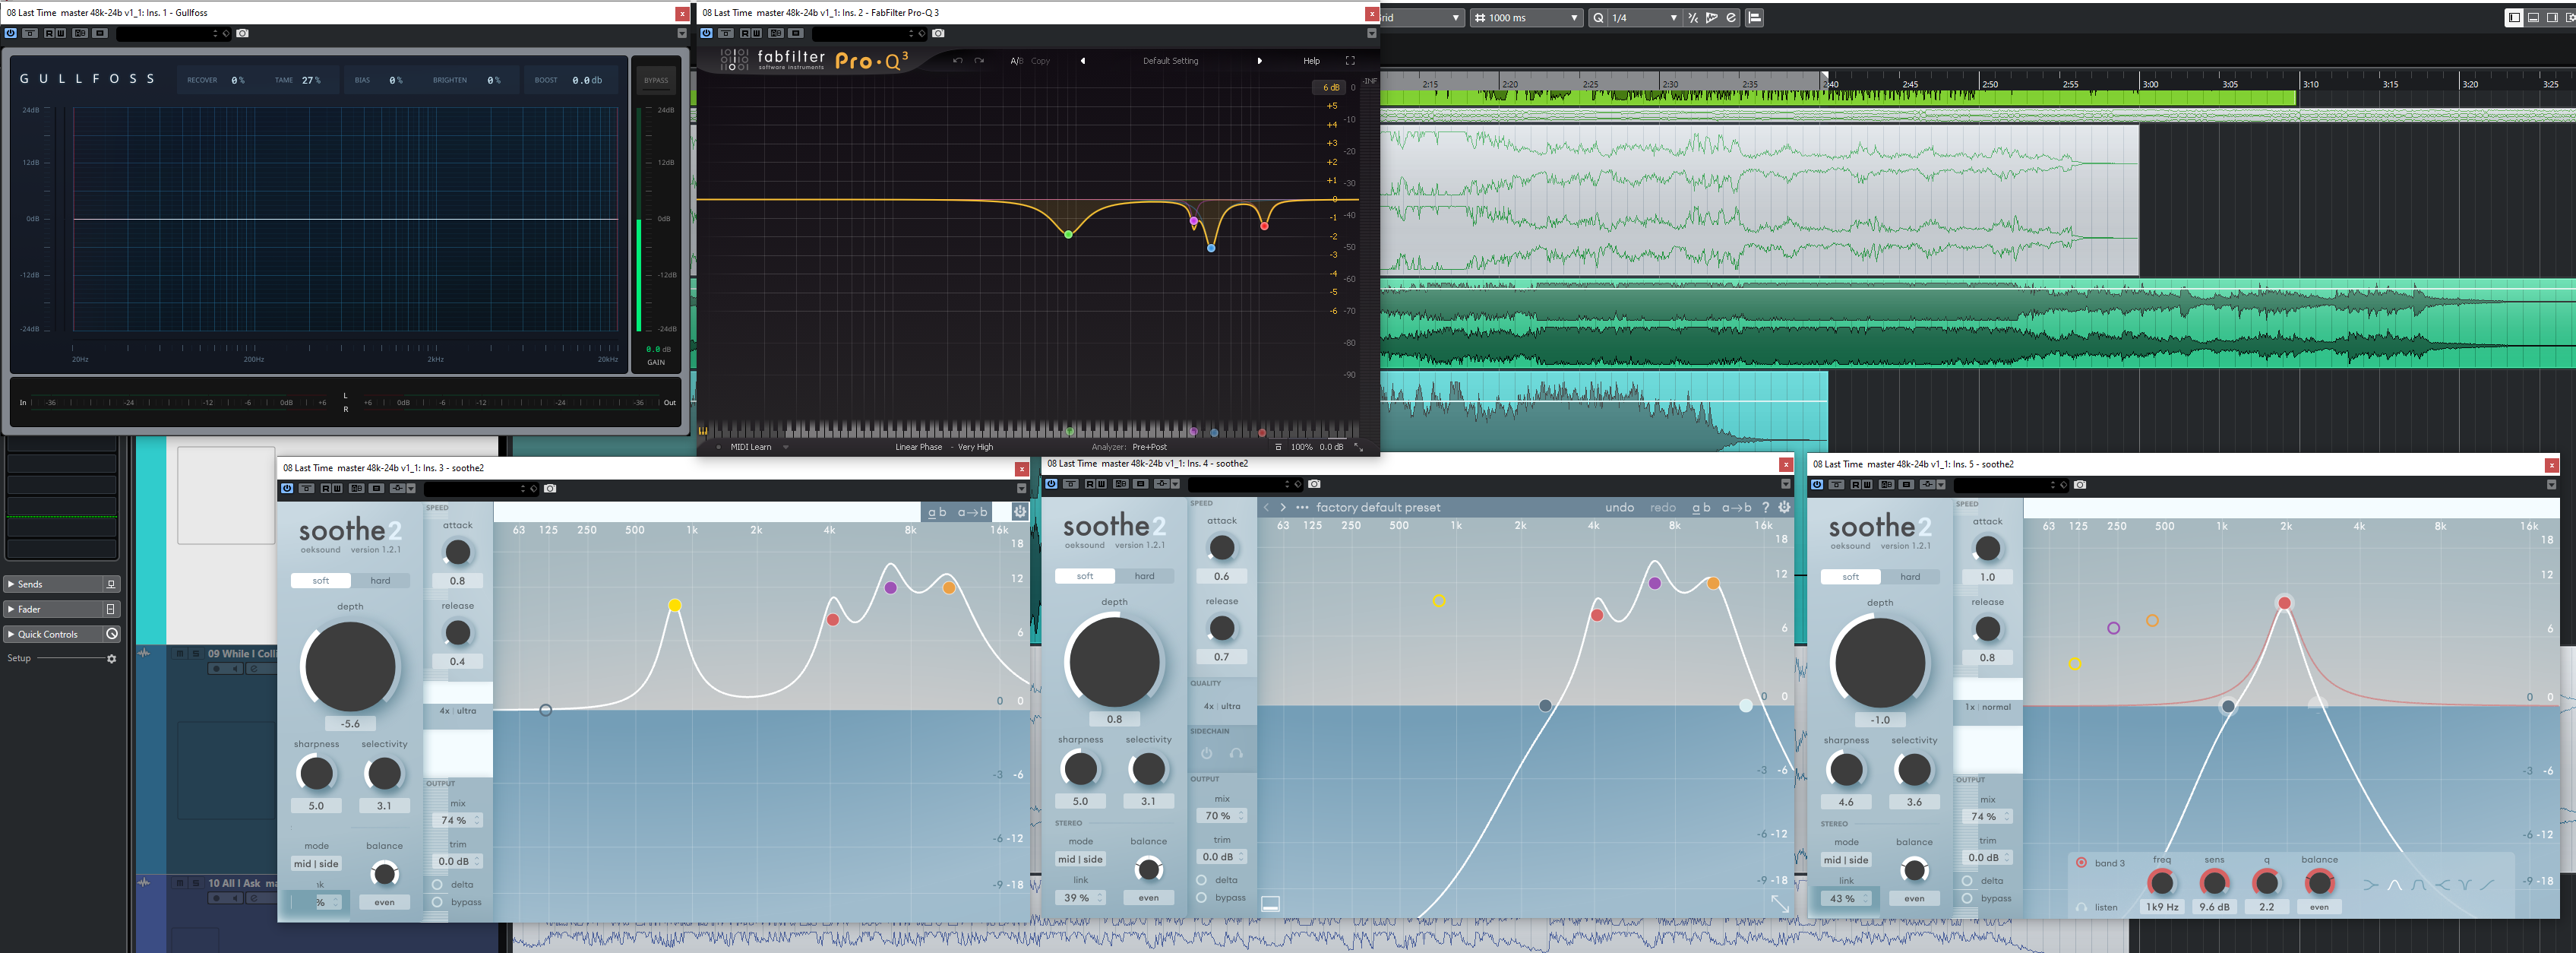Bypass Gullfoss with blue power icon
This screenshot has width=2576, height=953.
11,33
